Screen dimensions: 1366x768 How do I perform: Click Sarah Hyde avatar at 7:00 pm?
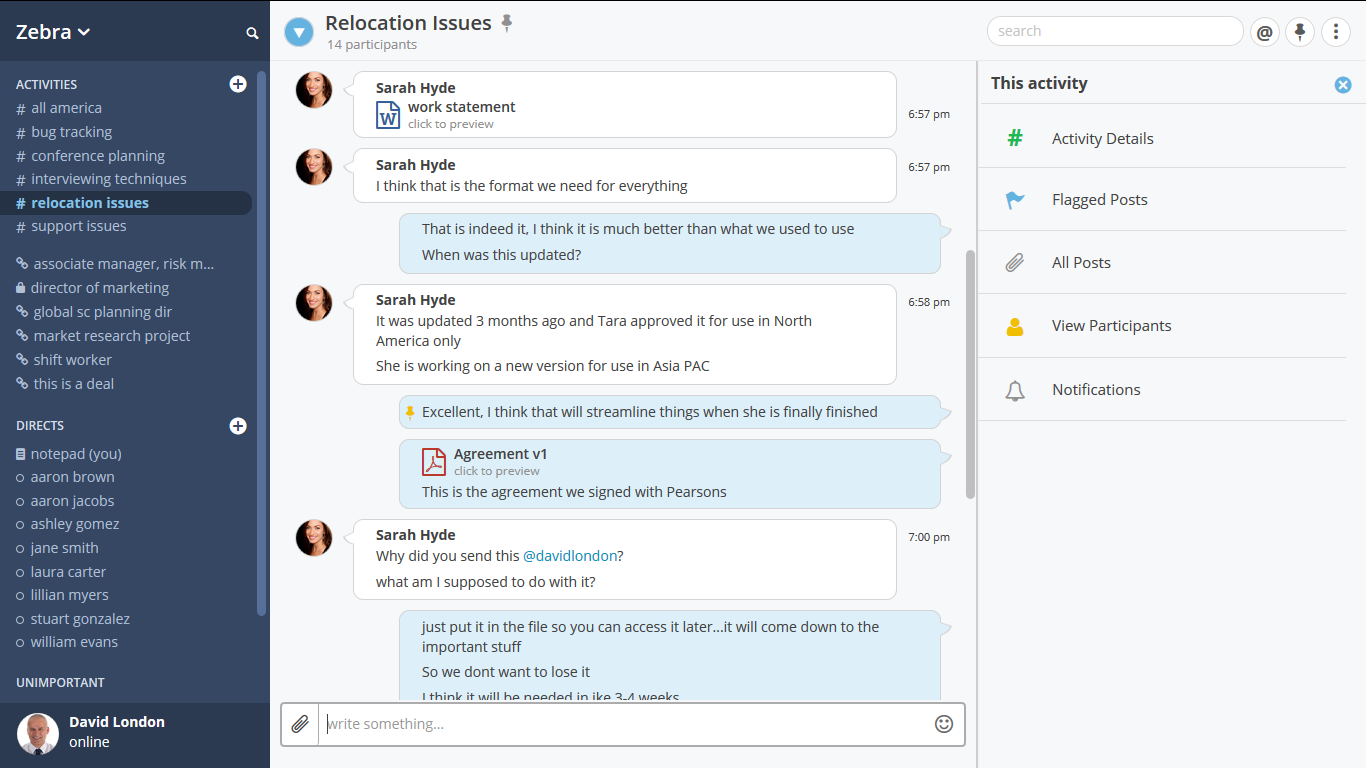[314, 538]
